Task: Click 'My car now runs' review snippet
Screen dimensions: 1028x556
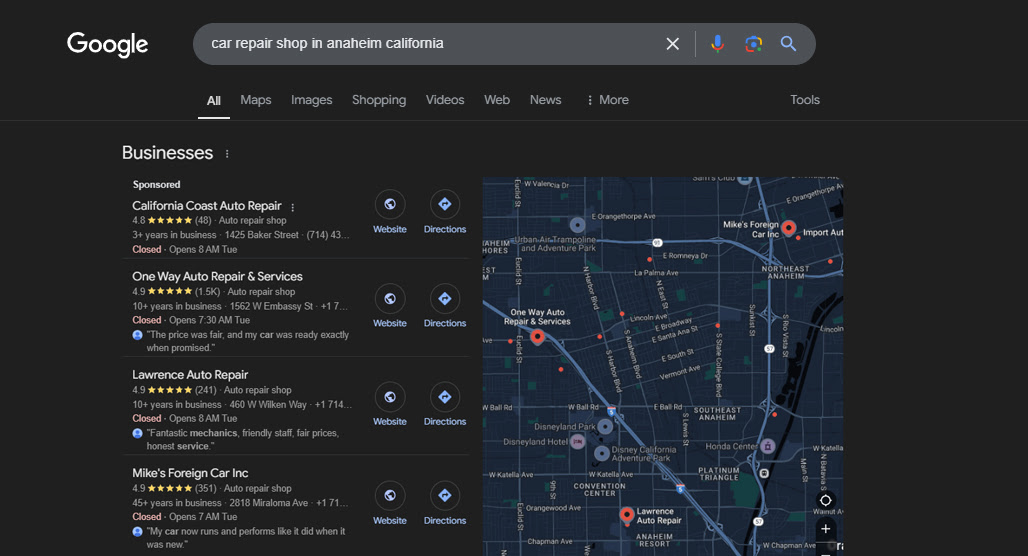Action: pyautogui.click(x=246, y=538)
